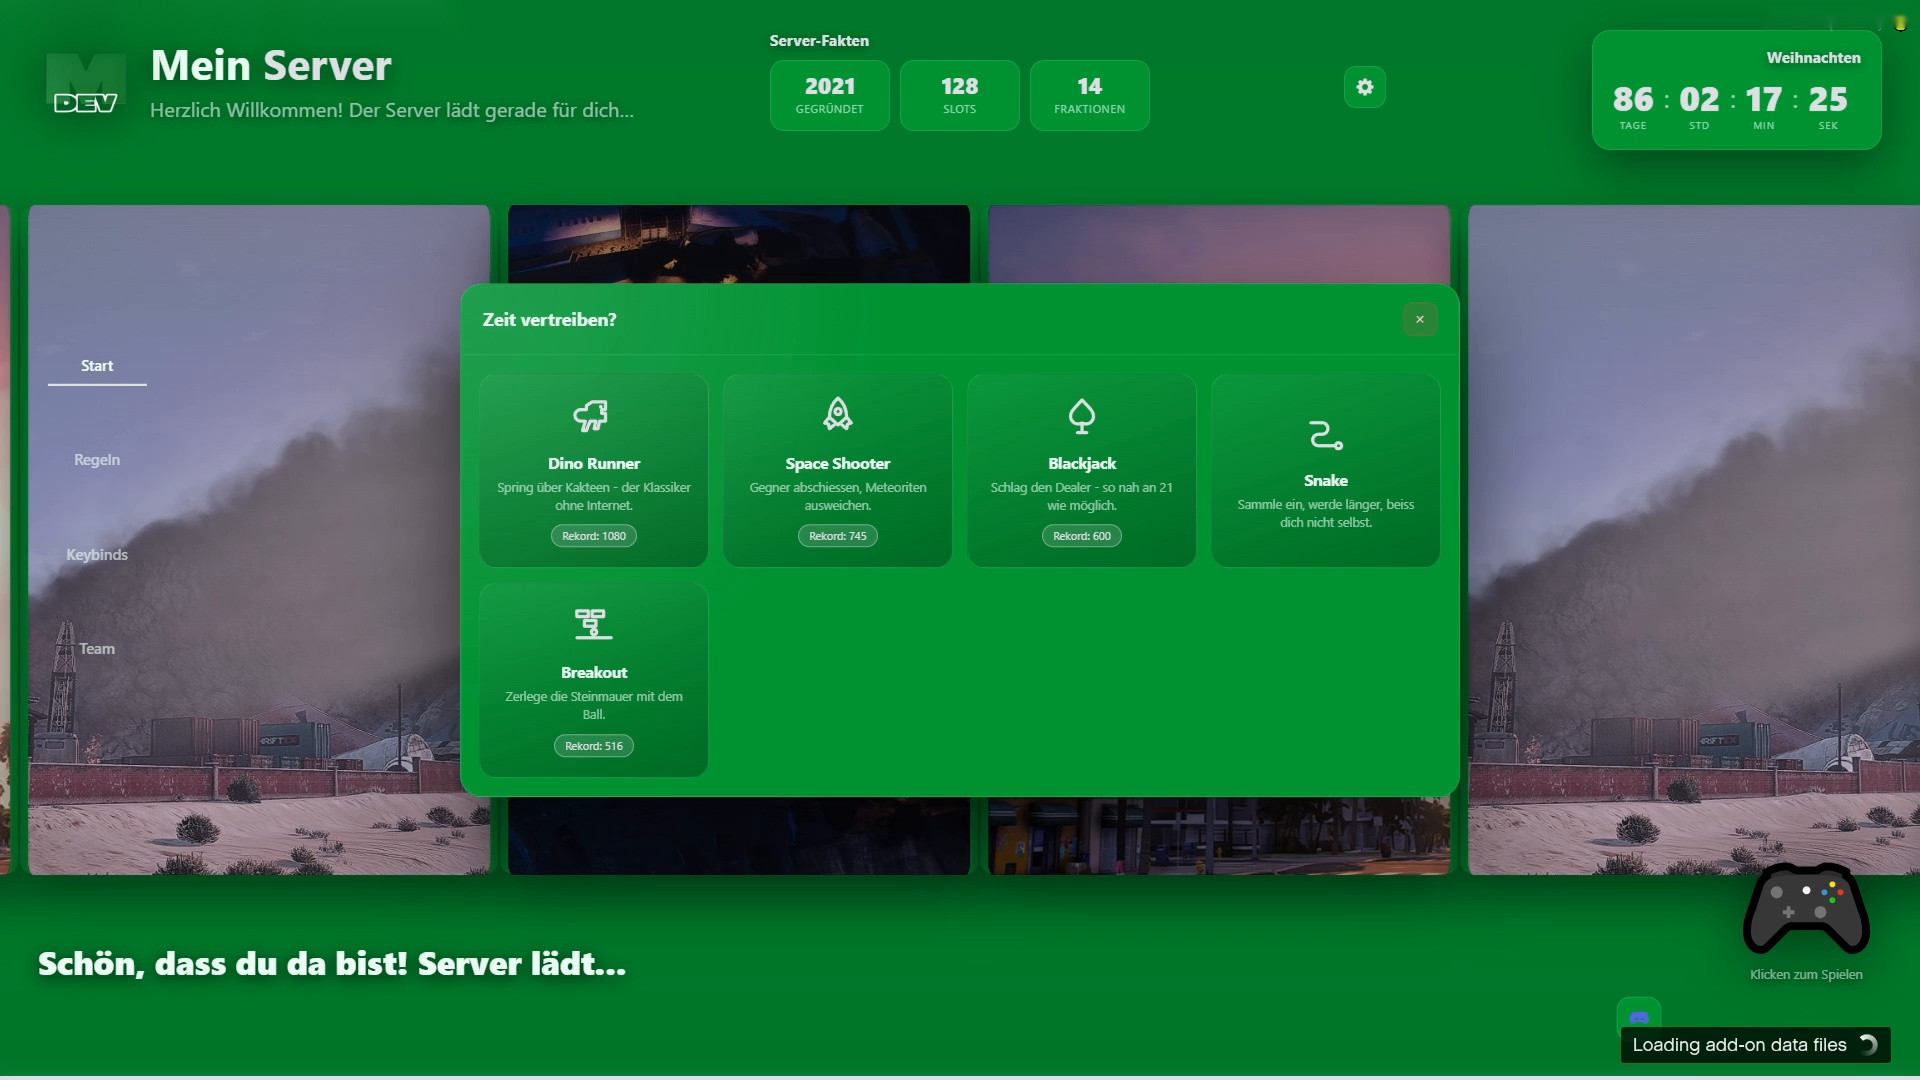The height and width of the screenshot is (1080, 1920).
Task: Open the Regeln tab
Action: click(x=97, y=460)
